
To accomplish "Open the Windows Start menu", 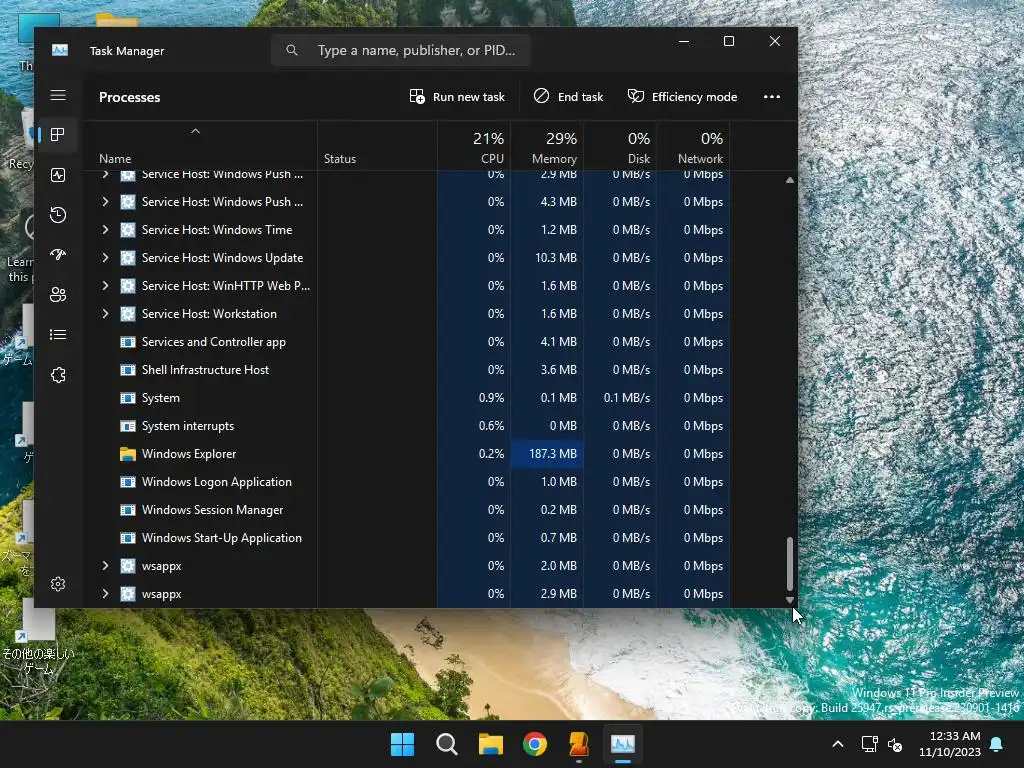I will click(402, 744).
